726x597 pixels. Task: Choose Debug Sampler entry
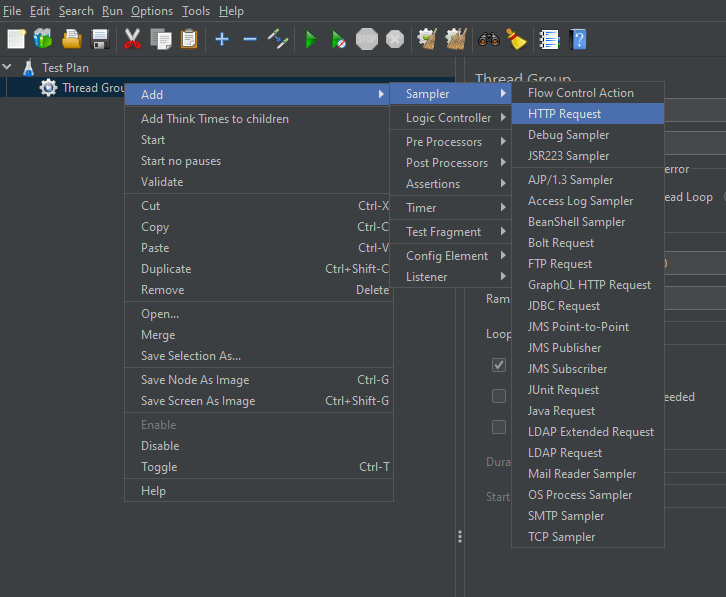(x=588, y=135)
